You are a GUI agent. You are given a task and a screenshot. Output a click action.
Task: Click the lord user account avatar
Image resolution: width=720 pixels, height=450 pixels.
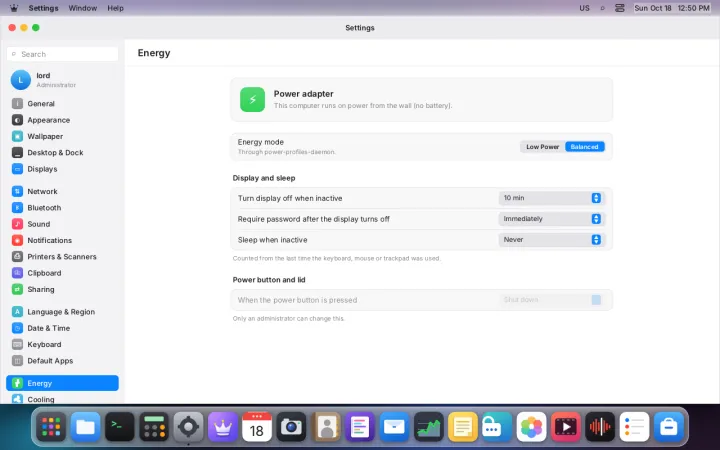[21, 80]
